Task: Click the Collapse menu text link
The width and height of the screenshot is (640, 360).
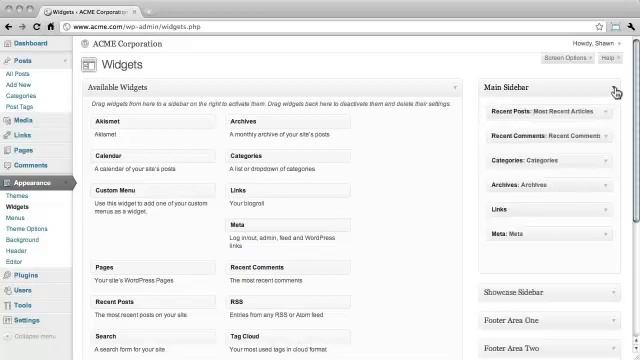Action: (35, 336)
